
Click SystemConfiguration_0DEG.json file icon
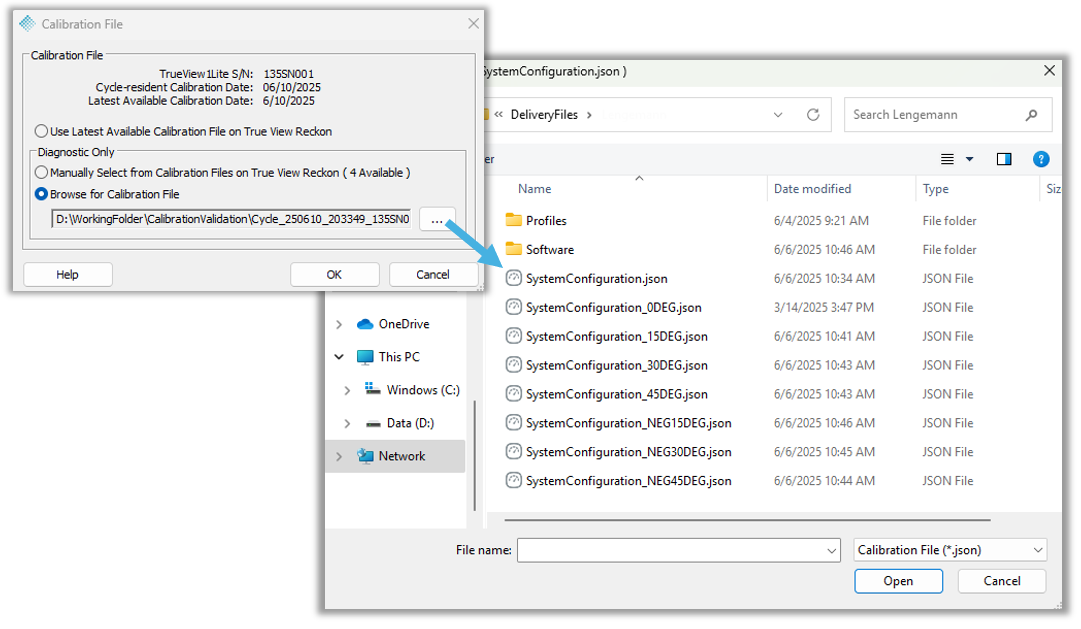(514, 307)
